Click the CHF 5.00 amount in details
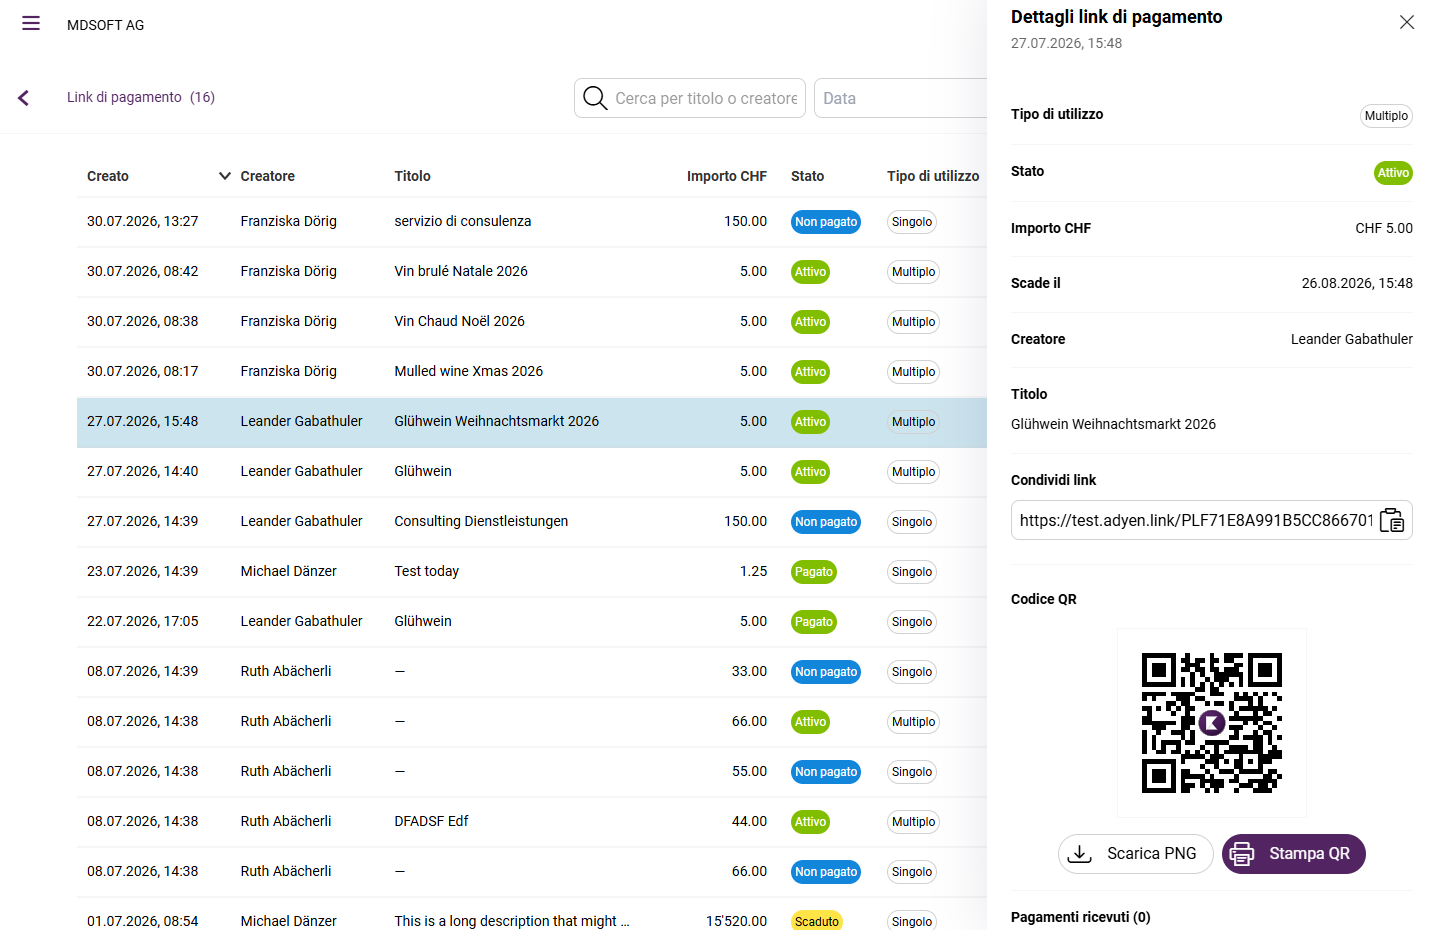The height and width of the screenshot is (930, 1434). point(1384,228)
